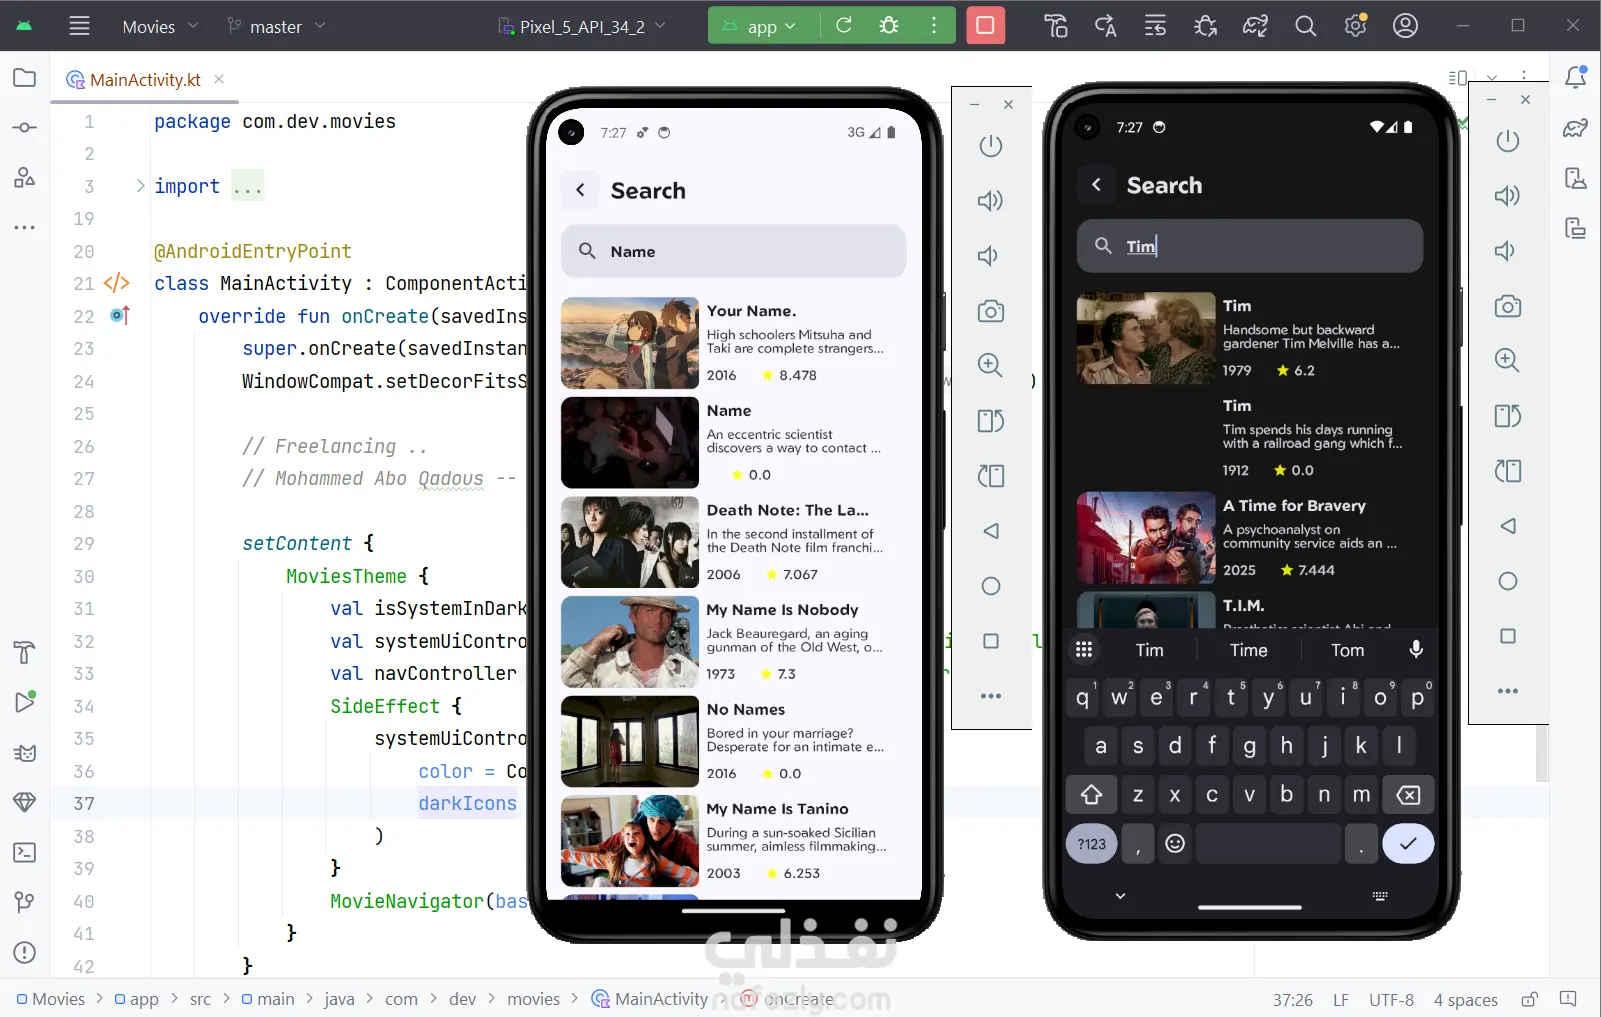Tap microphone icon on the keyboard
The width and height of the screenshot is (1601, 1017).
point(1416,649)
